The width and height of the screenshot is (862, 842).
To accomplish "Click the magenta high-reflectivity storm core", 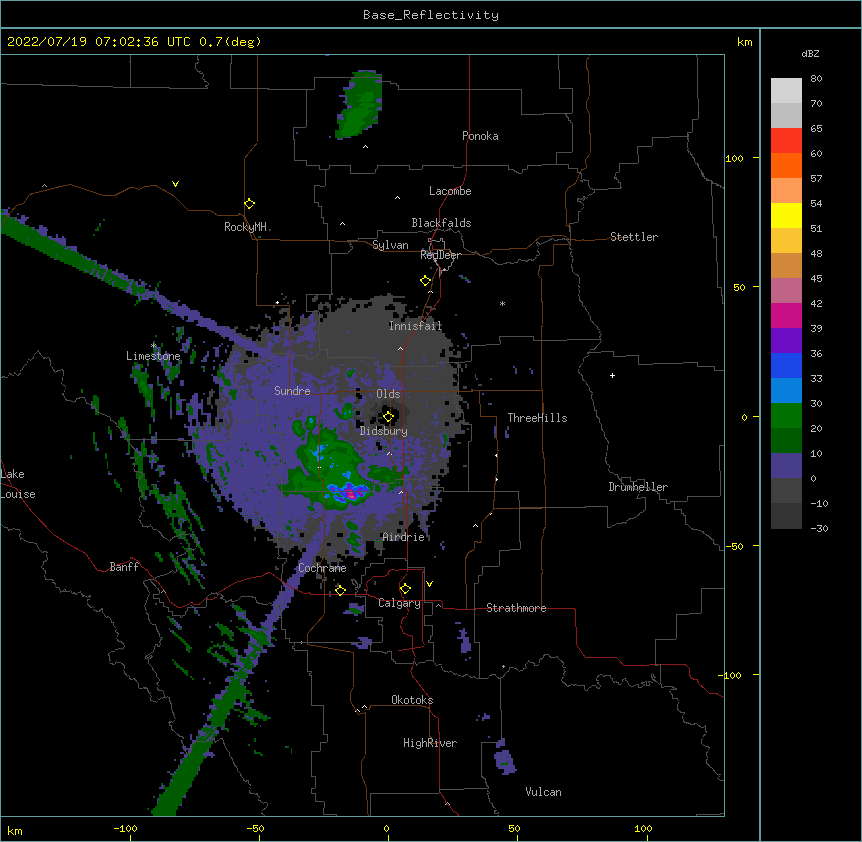I will tap(351, 494).
